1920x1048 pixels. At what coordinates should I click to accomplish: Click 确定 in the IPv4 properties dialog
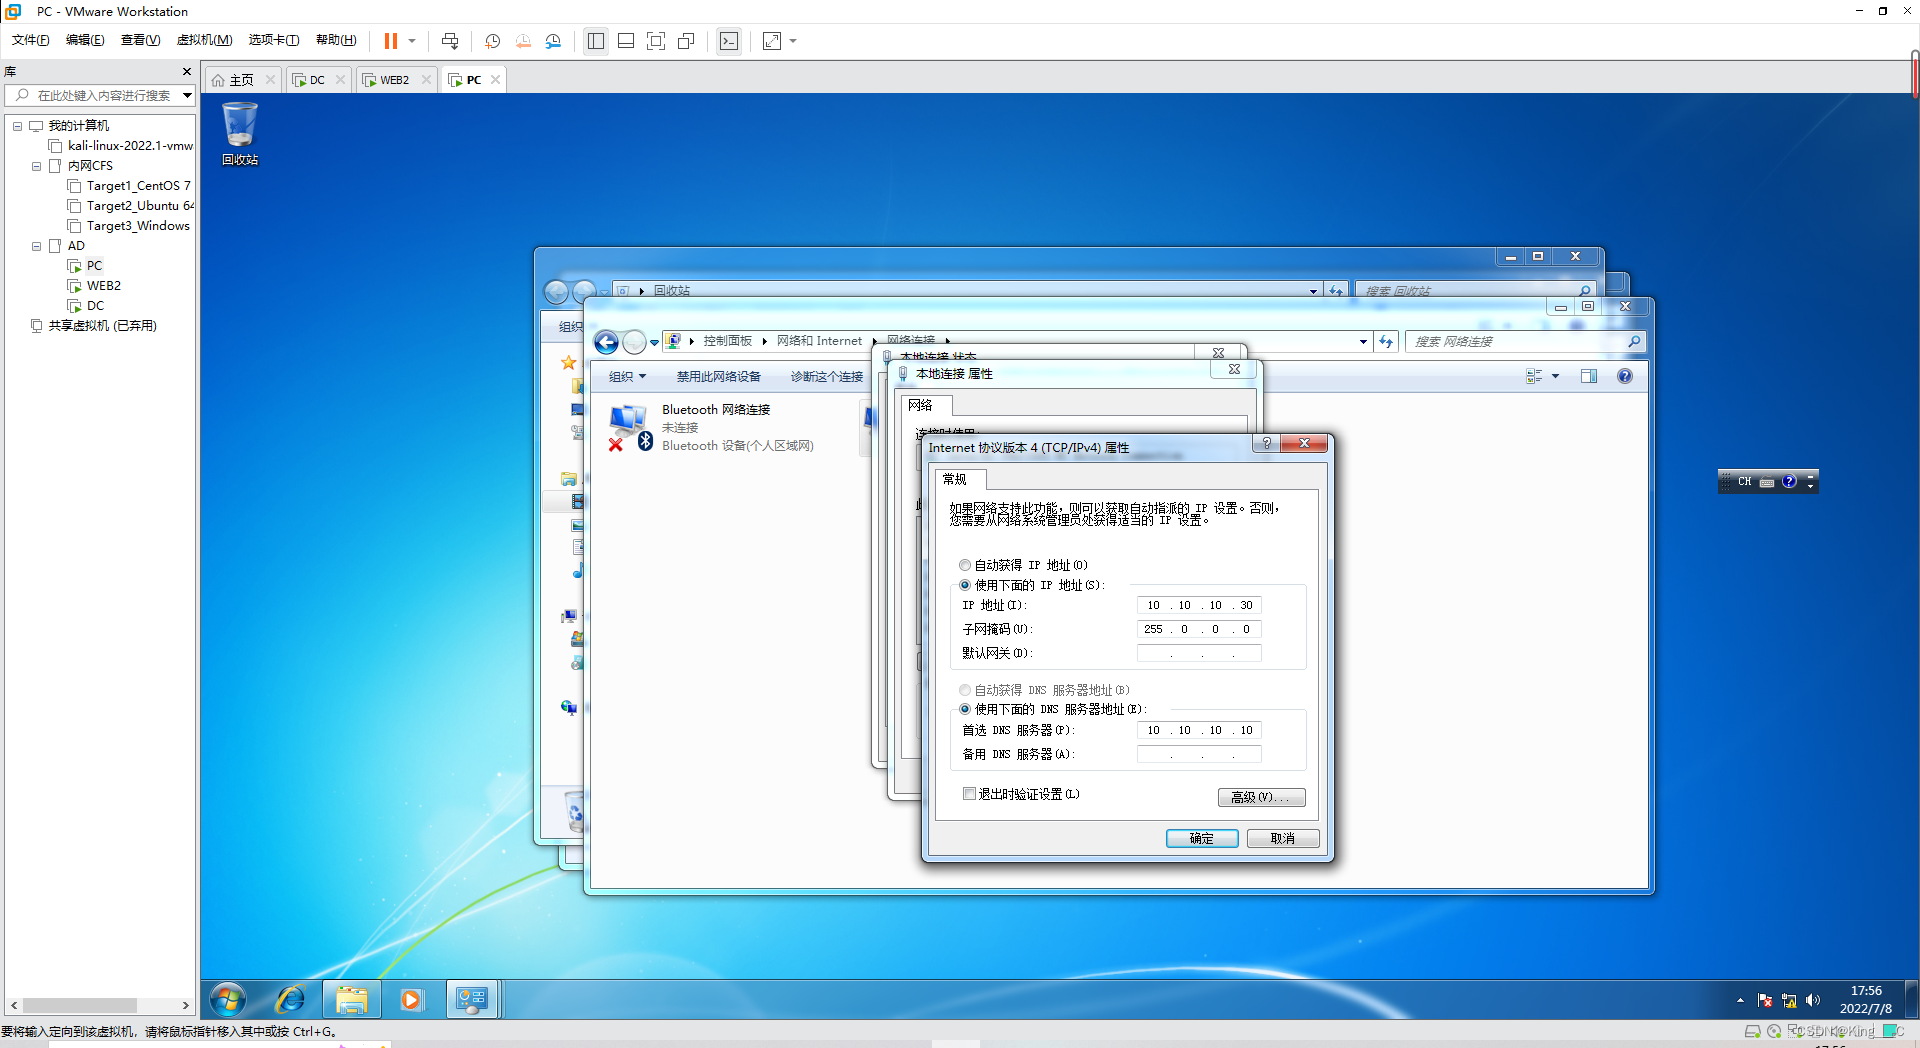click(1202, 838)
